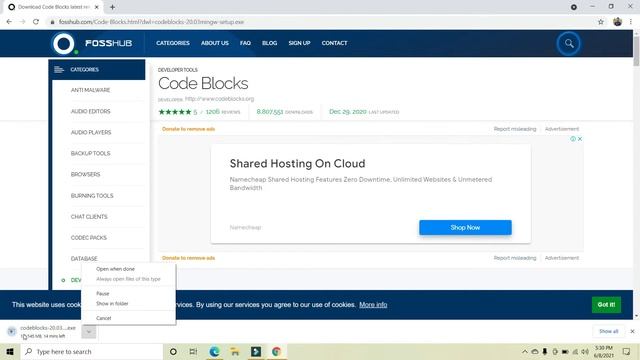Click the Windows taskbar search box
Image resolution: width=640 pixels, height=360 pixels.
pyautogui.click(x=92, y=351)
